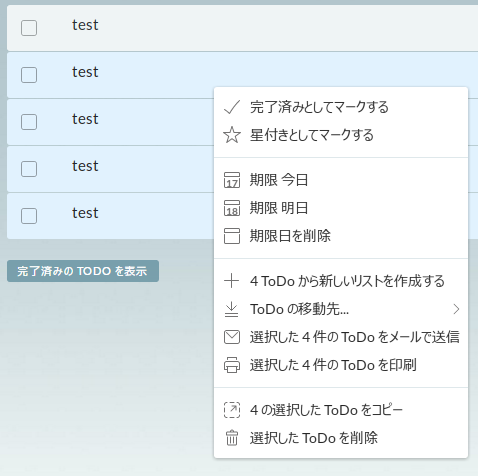Viewport: 478px width, 476px height.
Task: Click the checkmark icon for 完了済みとしてマークする
Action: pyautogui.click(x=232, y=107)
